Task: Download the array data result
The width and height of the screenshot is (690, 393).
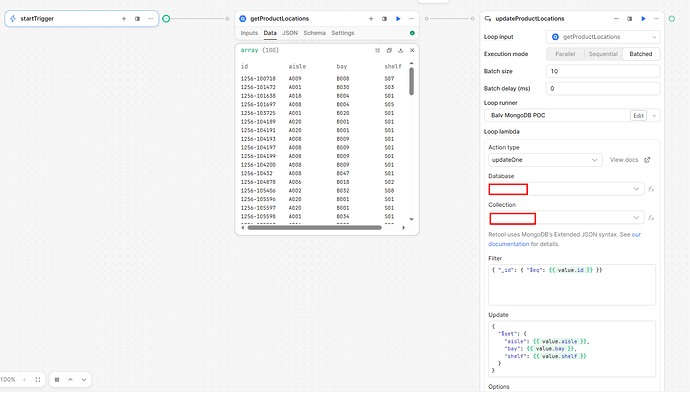Action: 400,51
